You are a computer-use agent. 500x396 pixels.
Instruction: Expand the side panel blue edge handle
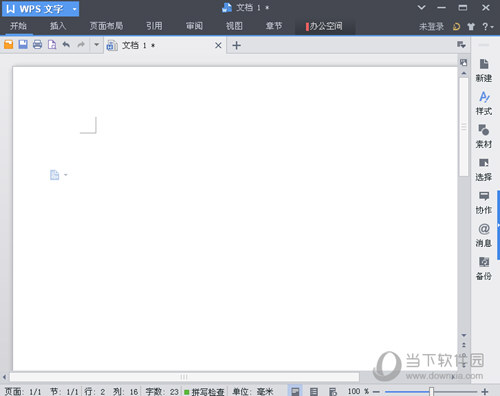click(x=498, y=225)
